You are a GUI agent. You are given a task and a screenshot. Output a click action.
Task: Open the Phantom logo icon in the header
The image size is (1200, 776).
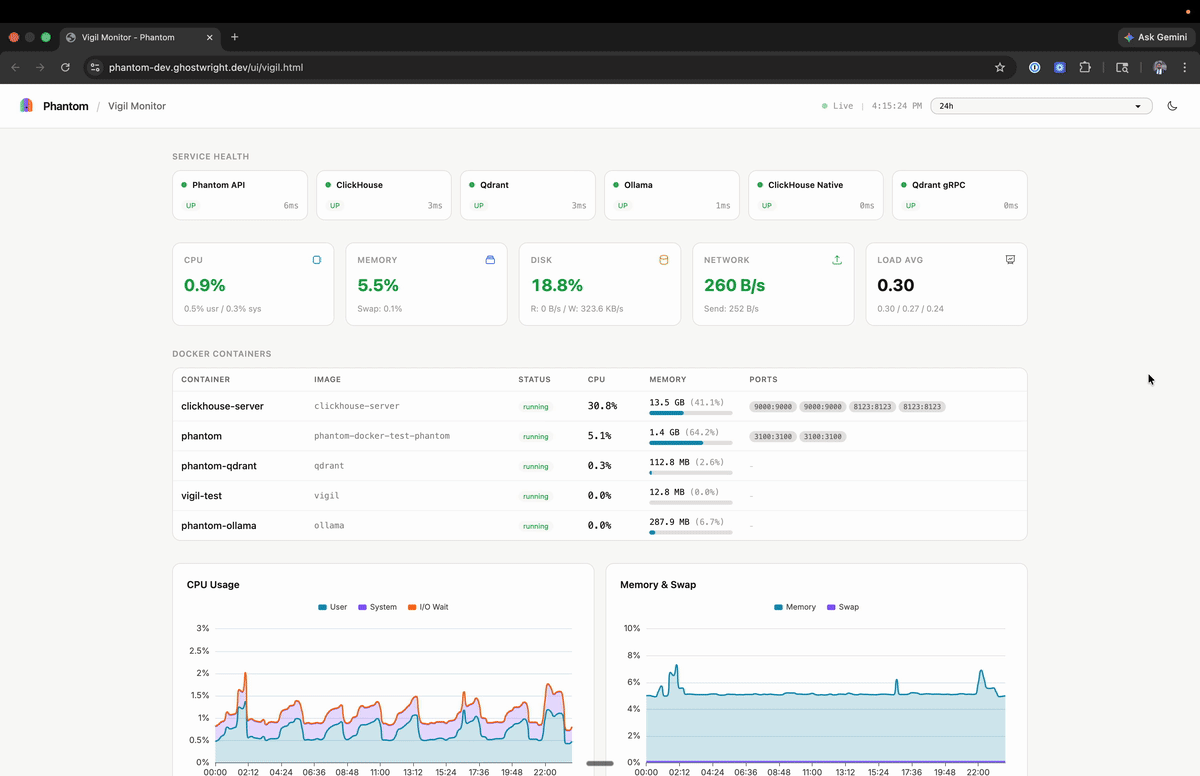[25, 105]
